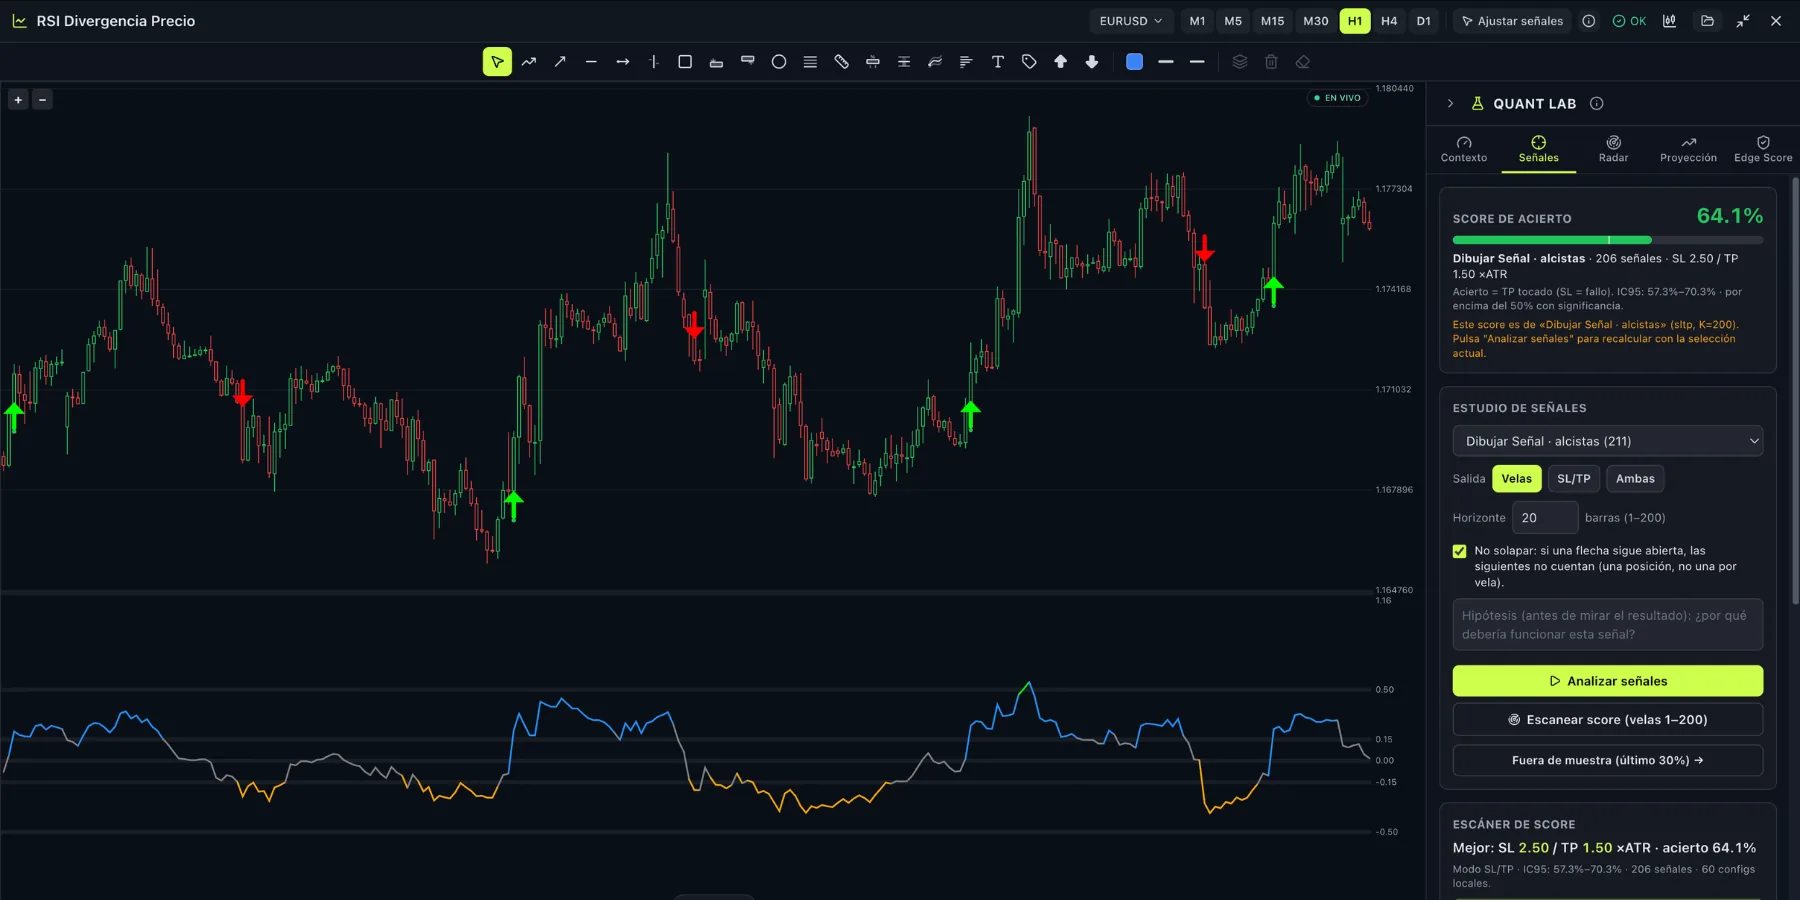
Task: Pick the price tag label tool
Action: (x=1029, y=62)
